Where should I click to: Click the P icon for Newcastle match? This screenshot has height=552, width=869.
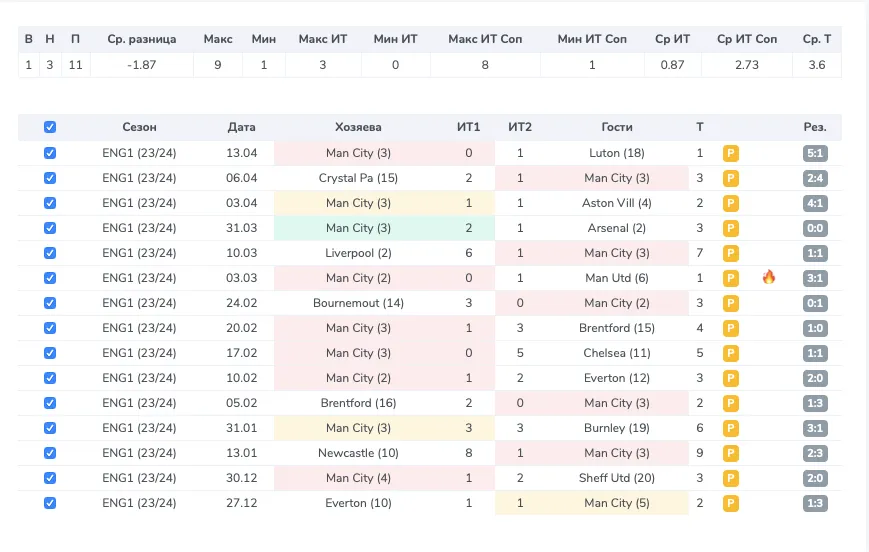(730, 453)
